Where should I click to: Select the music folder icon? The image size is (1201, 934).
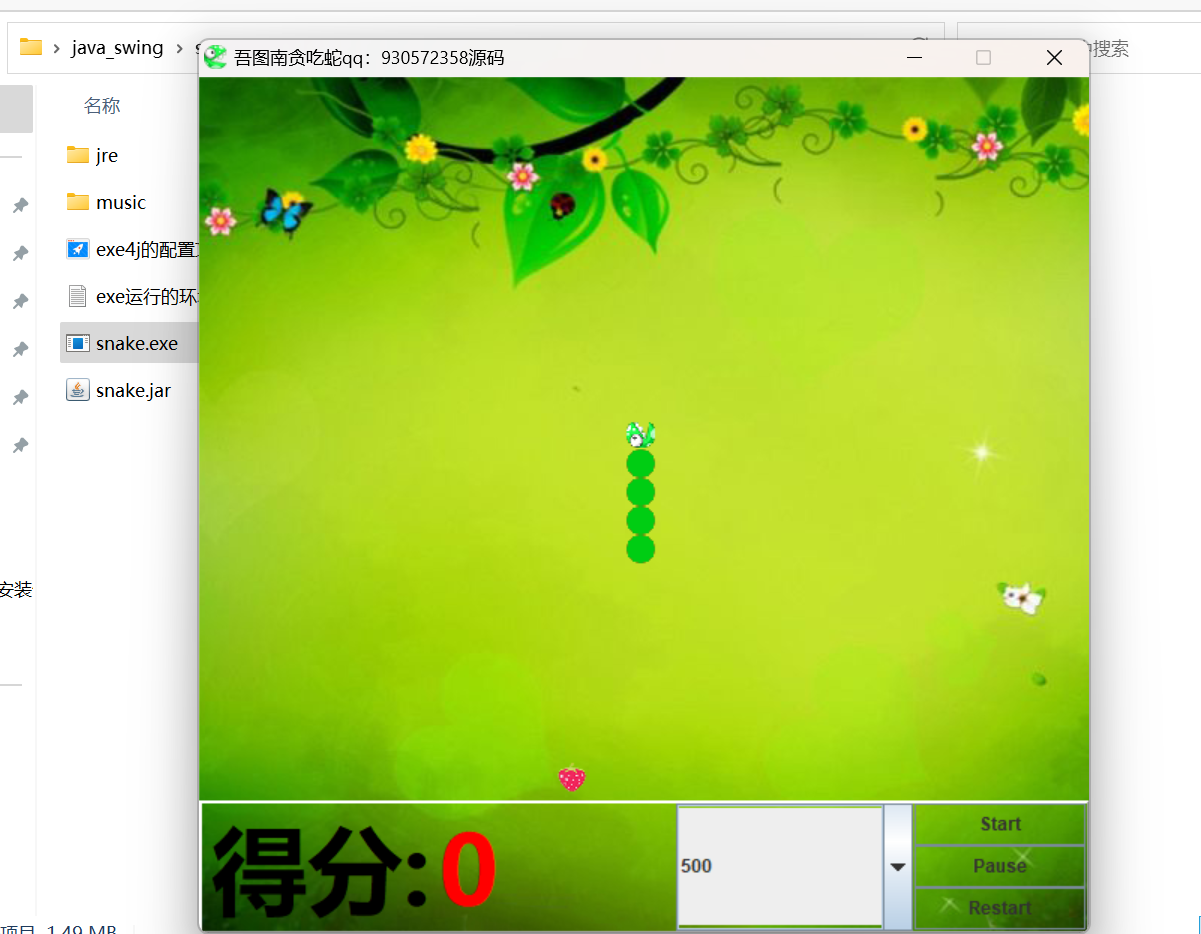click(x=77, y=202)
